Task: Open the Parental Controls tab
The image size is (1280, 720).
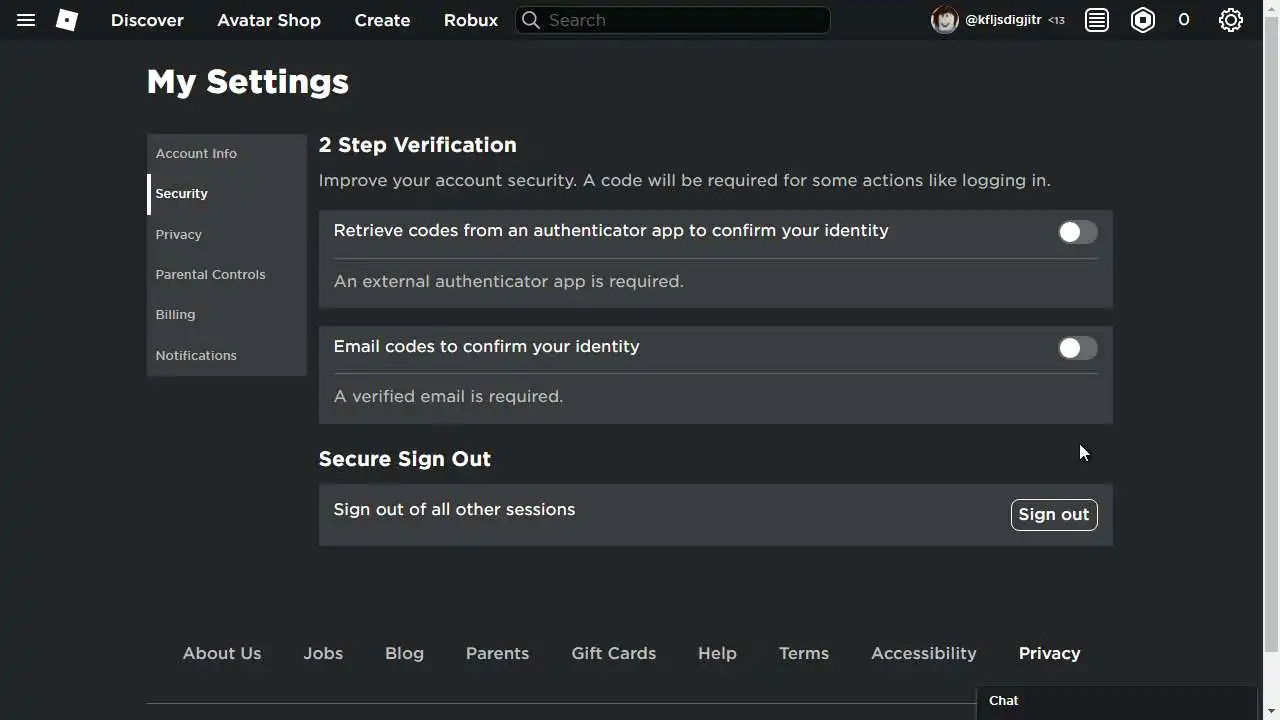Action: 210,275
